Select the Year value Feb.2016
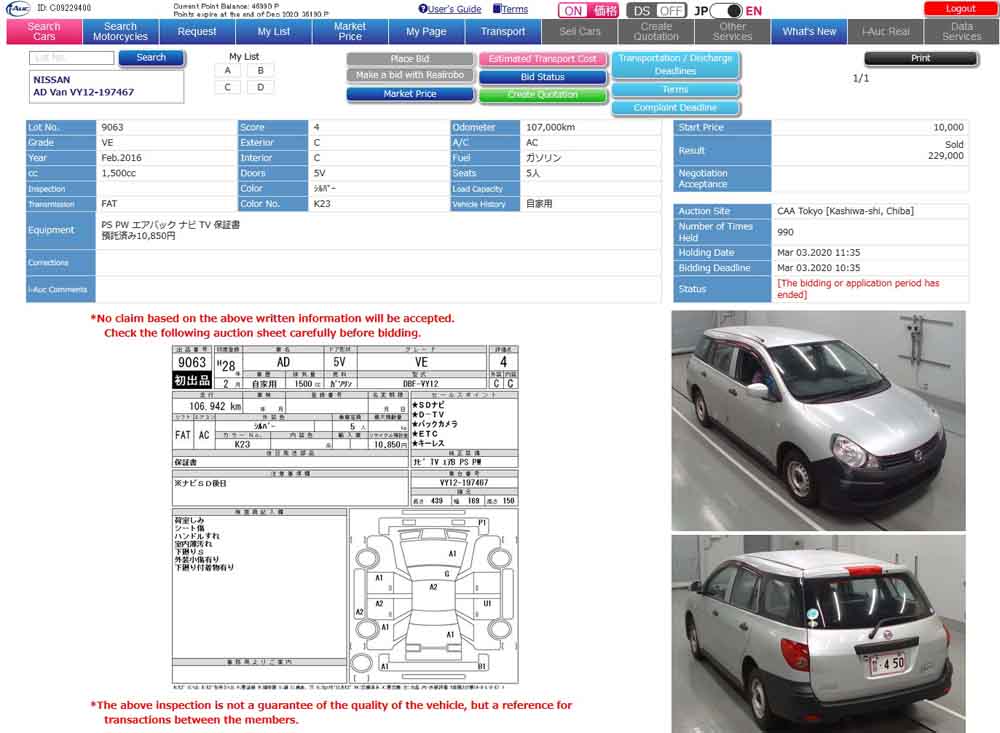1000x733 pixels. tap(121, 158)
